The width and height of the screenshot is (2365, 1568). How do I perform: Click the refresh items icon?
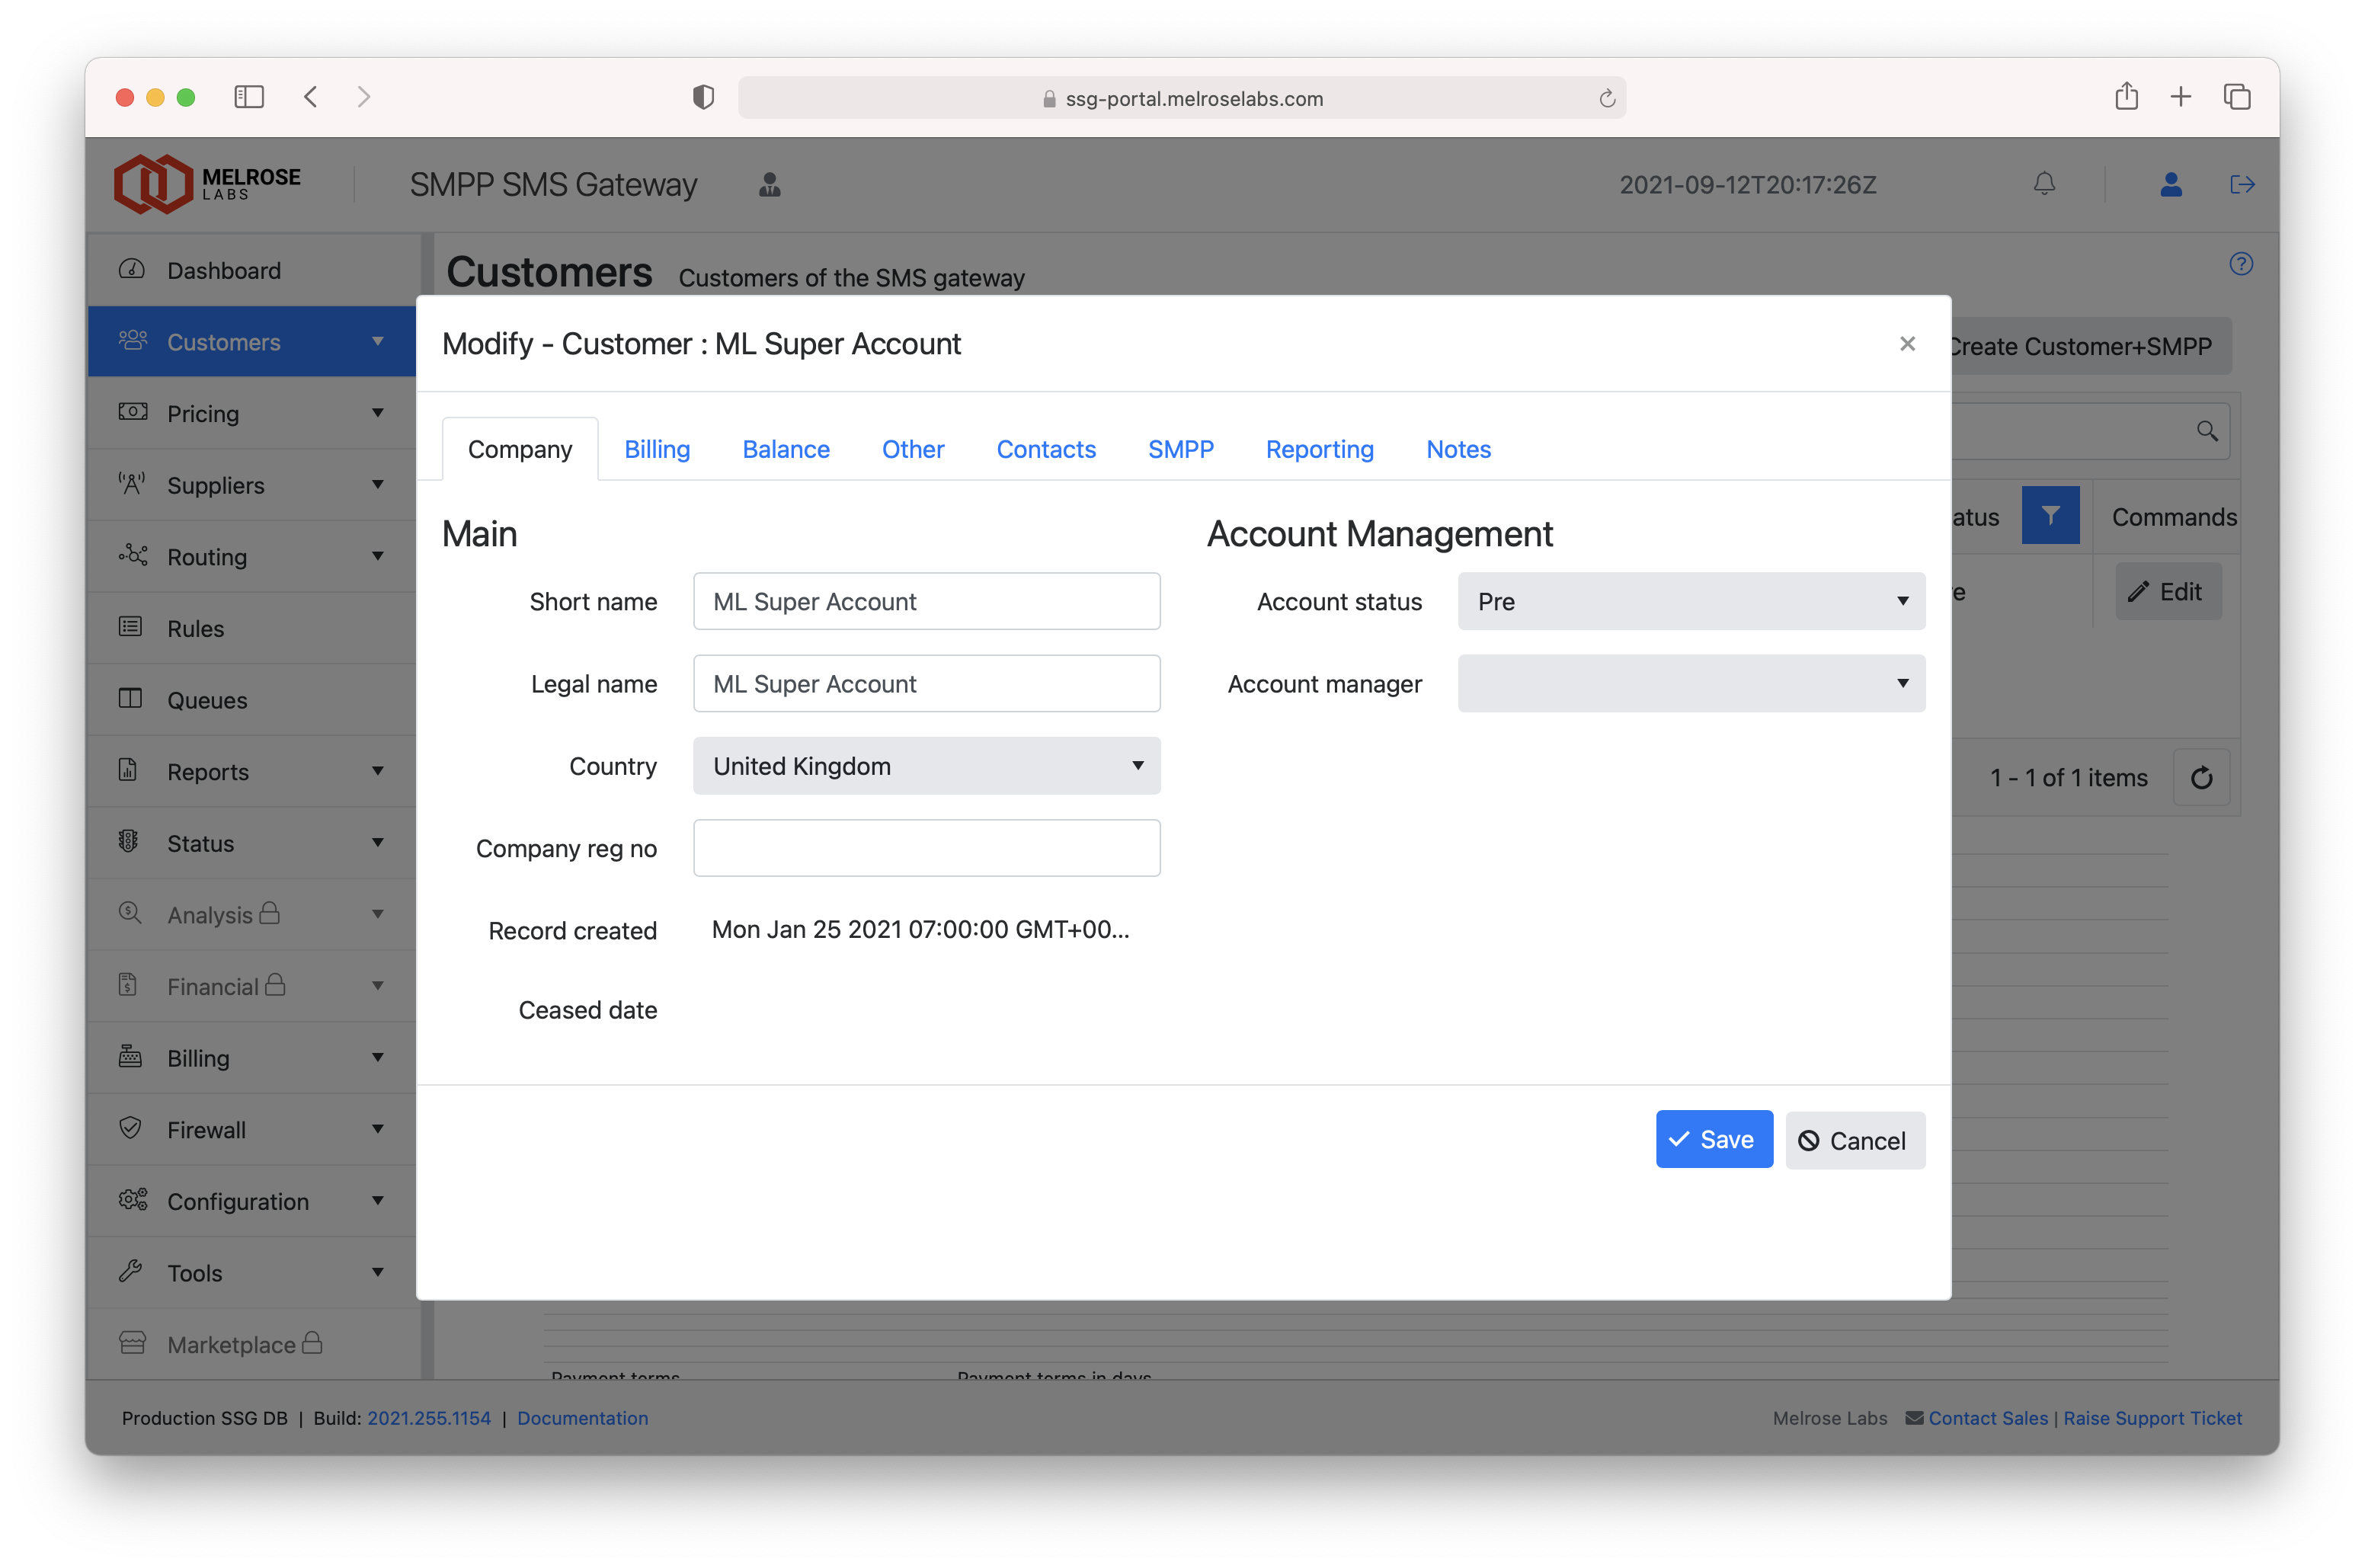click(2201, 778)
